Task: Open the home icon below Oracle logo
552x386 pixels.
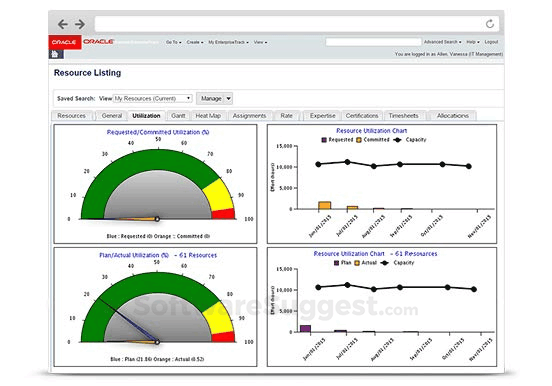Action: pyautogui.click(x=55, y=54)
